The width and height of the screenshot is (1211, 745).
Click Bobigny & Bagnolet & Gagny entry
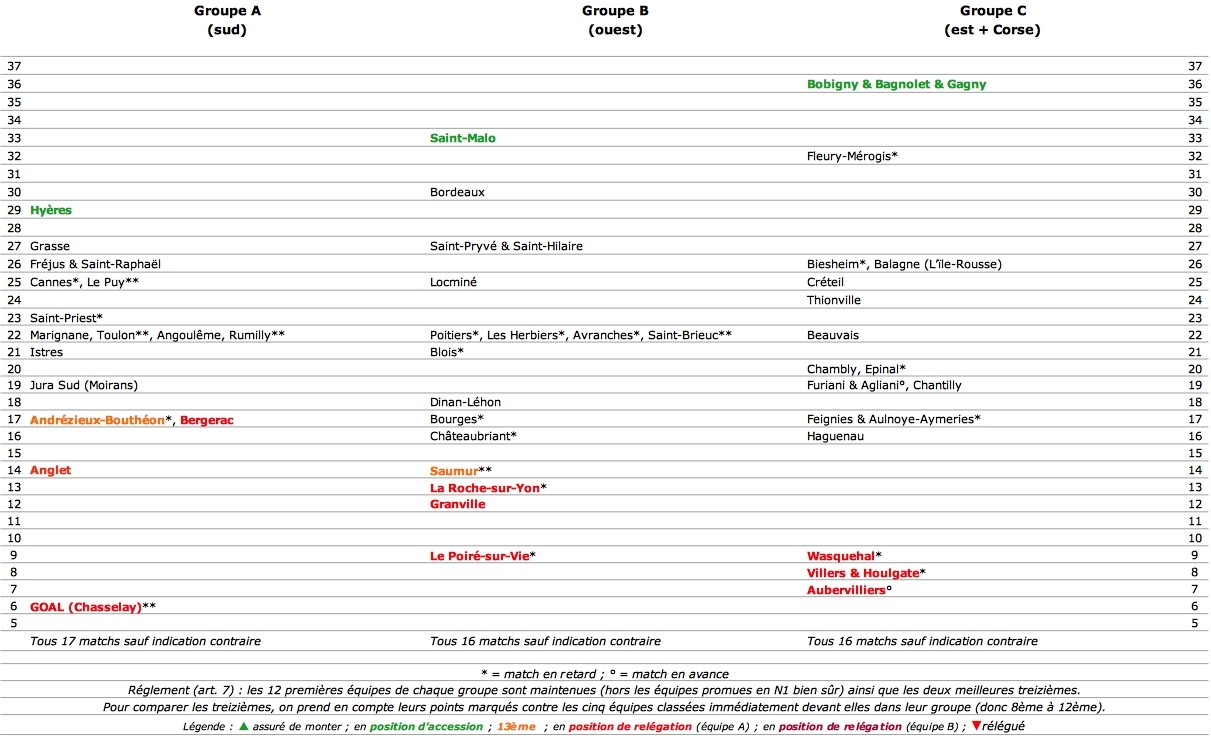coord(896,84)
